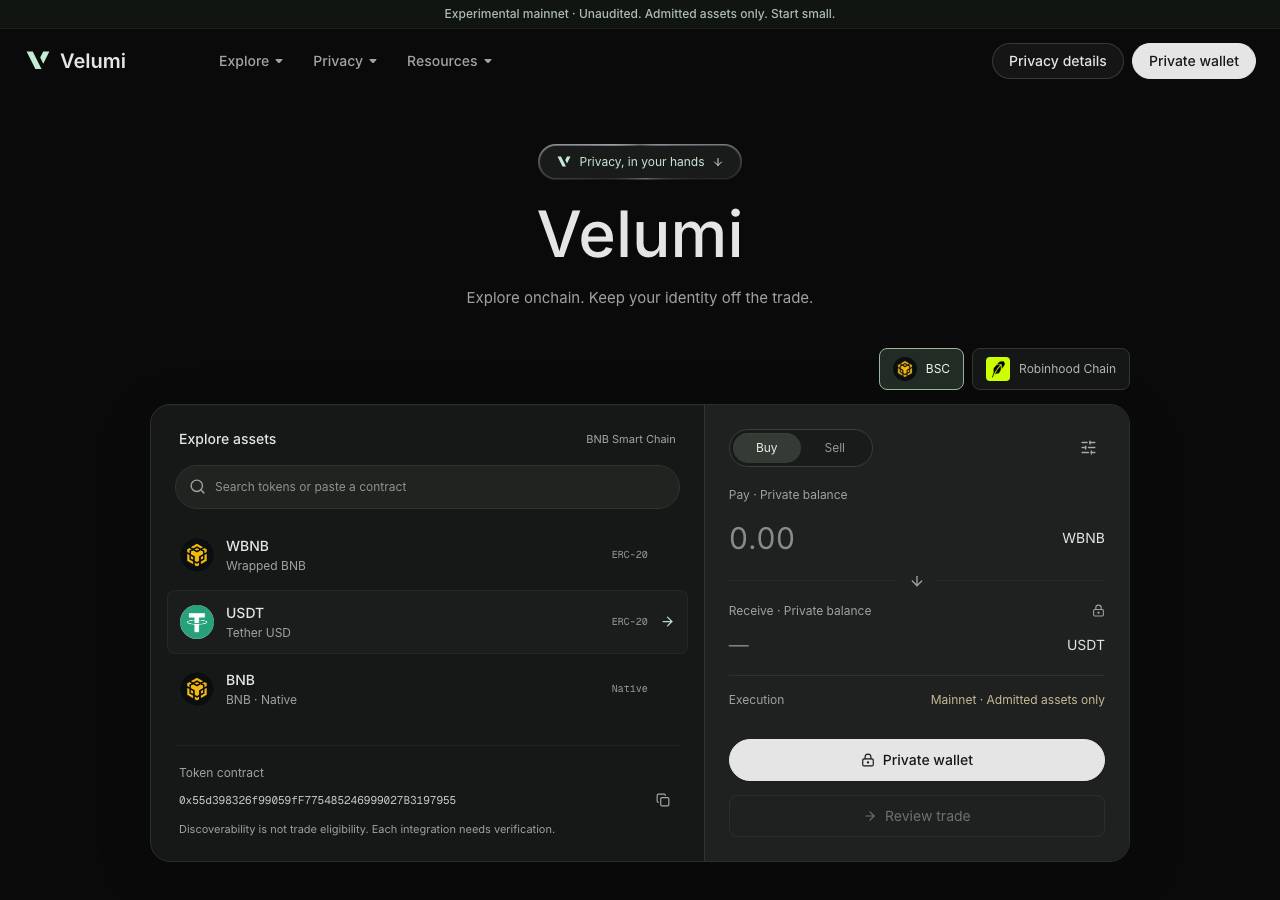Screen dimensions: 1280x900
Task: Copy the token contract address
Action: coord(663,800)
